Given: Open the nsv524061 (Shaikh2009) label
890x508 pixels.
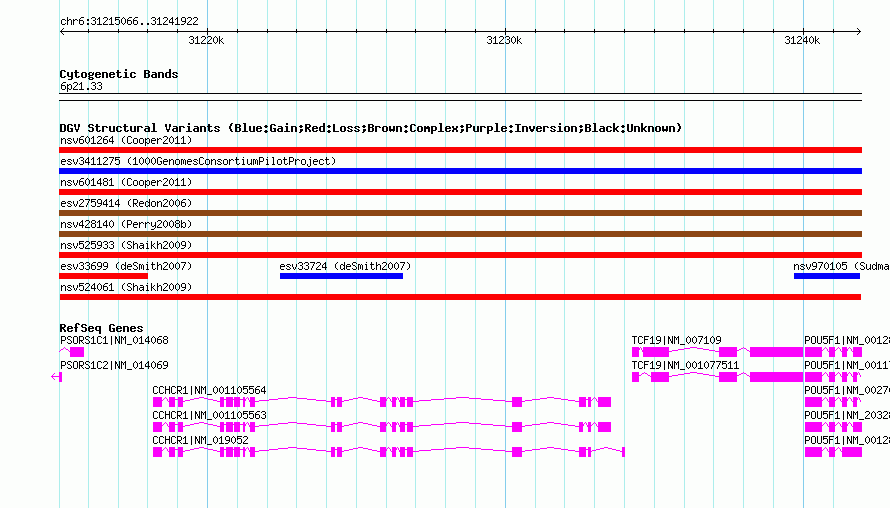Looking at the screenshot, I should coord(126,287).
